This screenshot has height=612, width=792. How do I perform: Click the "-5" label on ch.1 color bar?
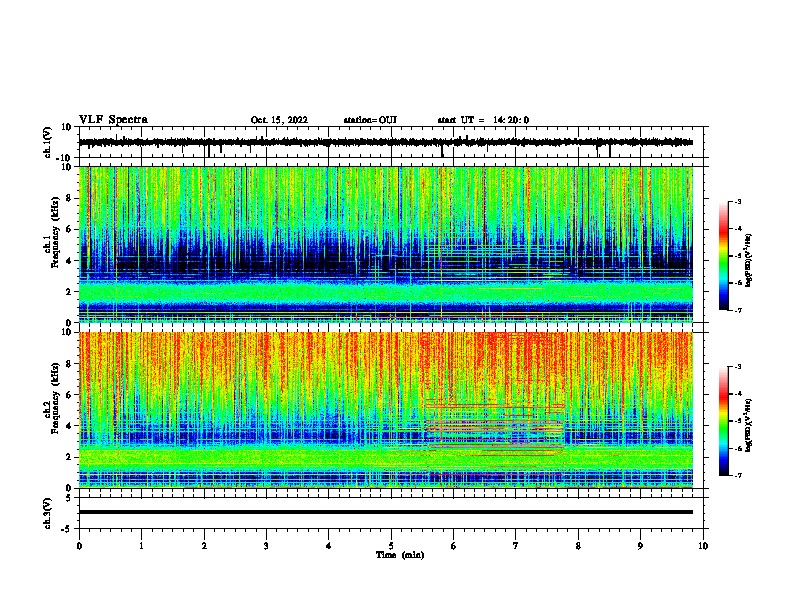pos(737,256)
